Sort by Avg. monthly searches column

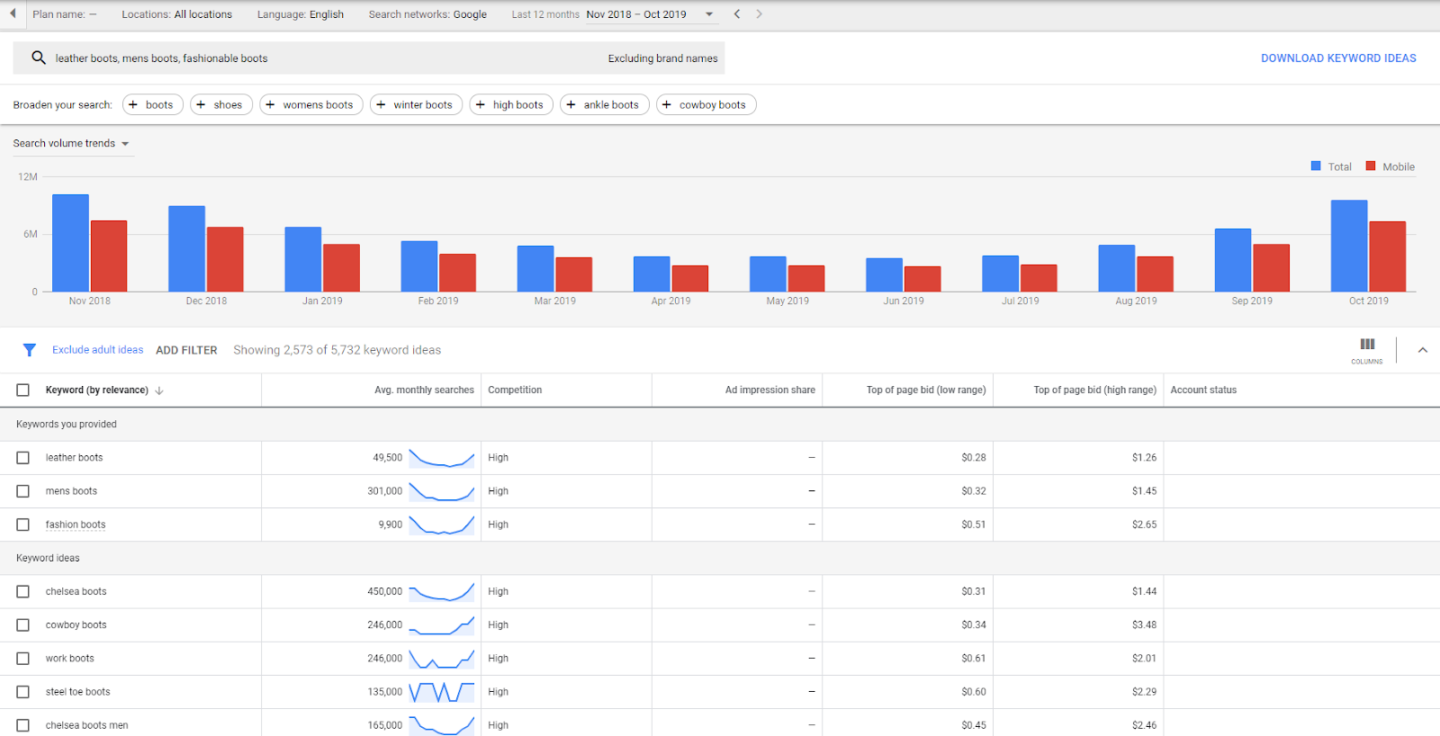tap(424, 390)
